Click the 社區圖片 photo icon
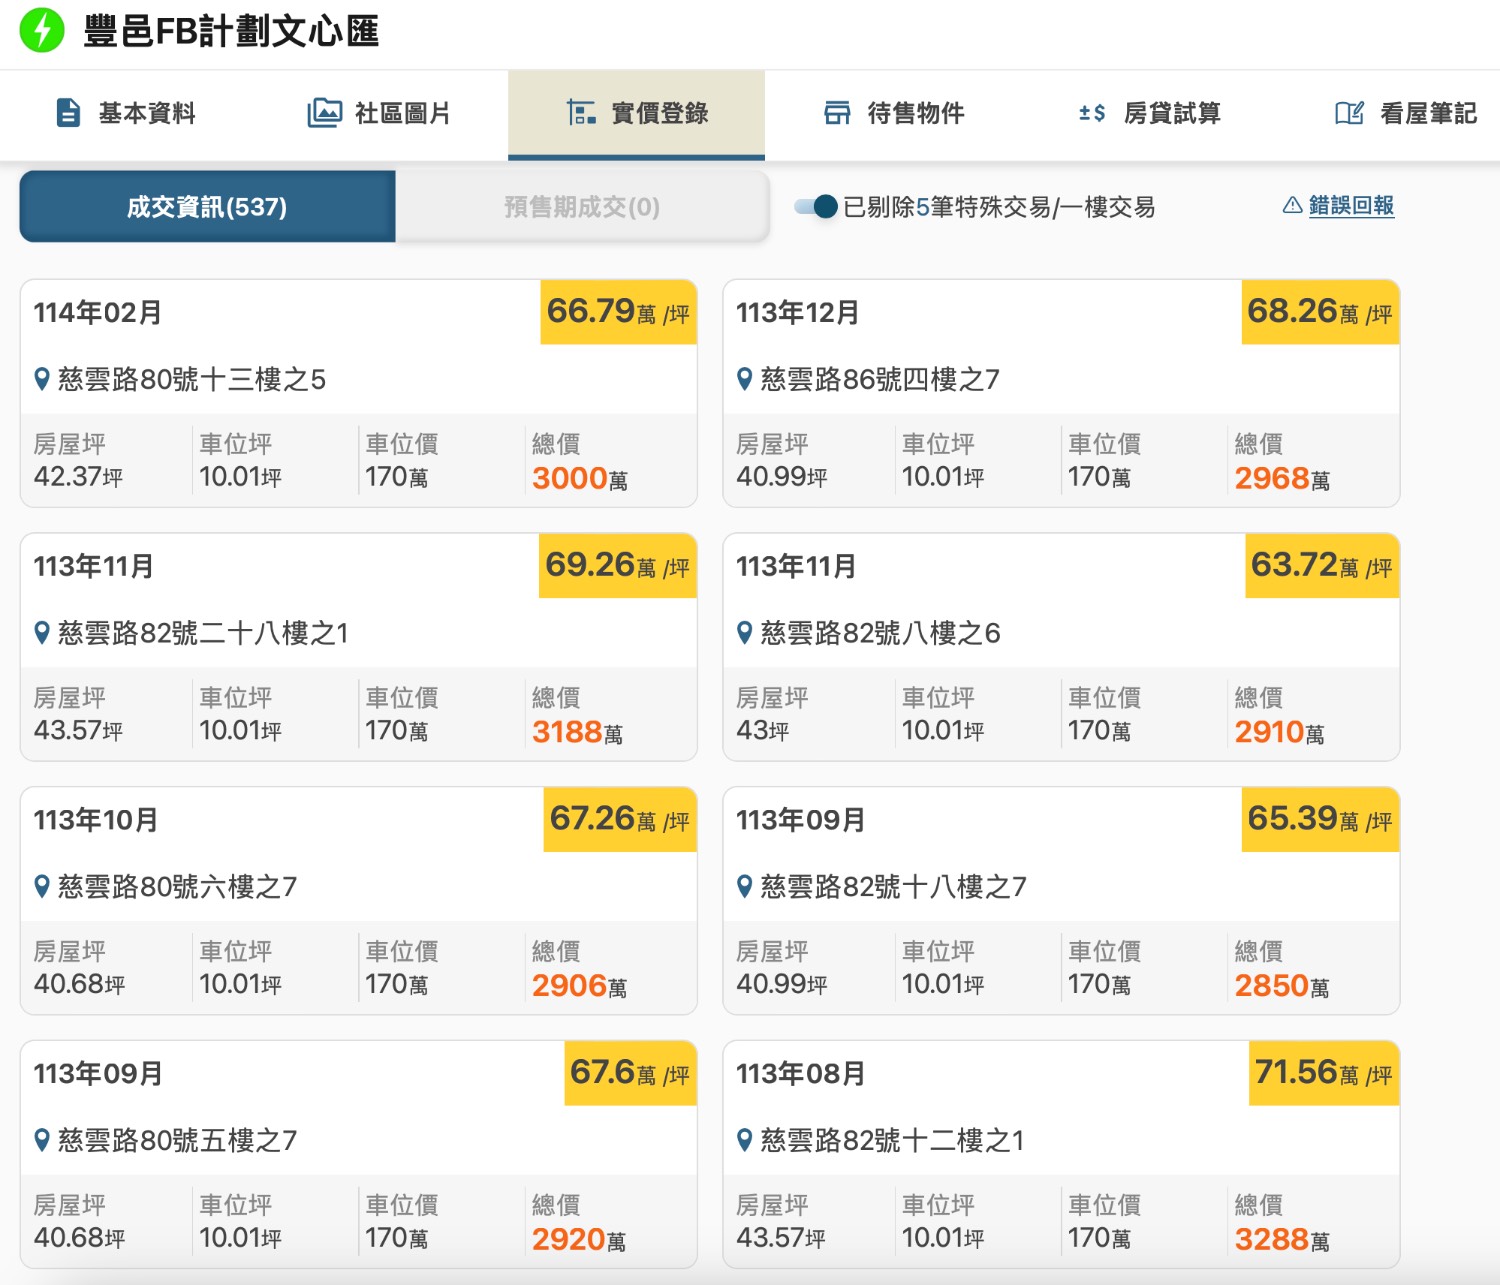The height and width of the screenshot is (1285, 1500). click(x=323, y=113)
